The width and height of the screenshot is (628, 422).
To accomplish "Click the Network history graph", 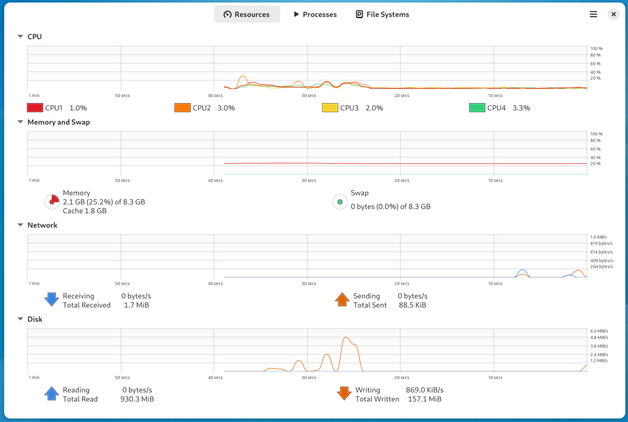I will pos(307,256).
